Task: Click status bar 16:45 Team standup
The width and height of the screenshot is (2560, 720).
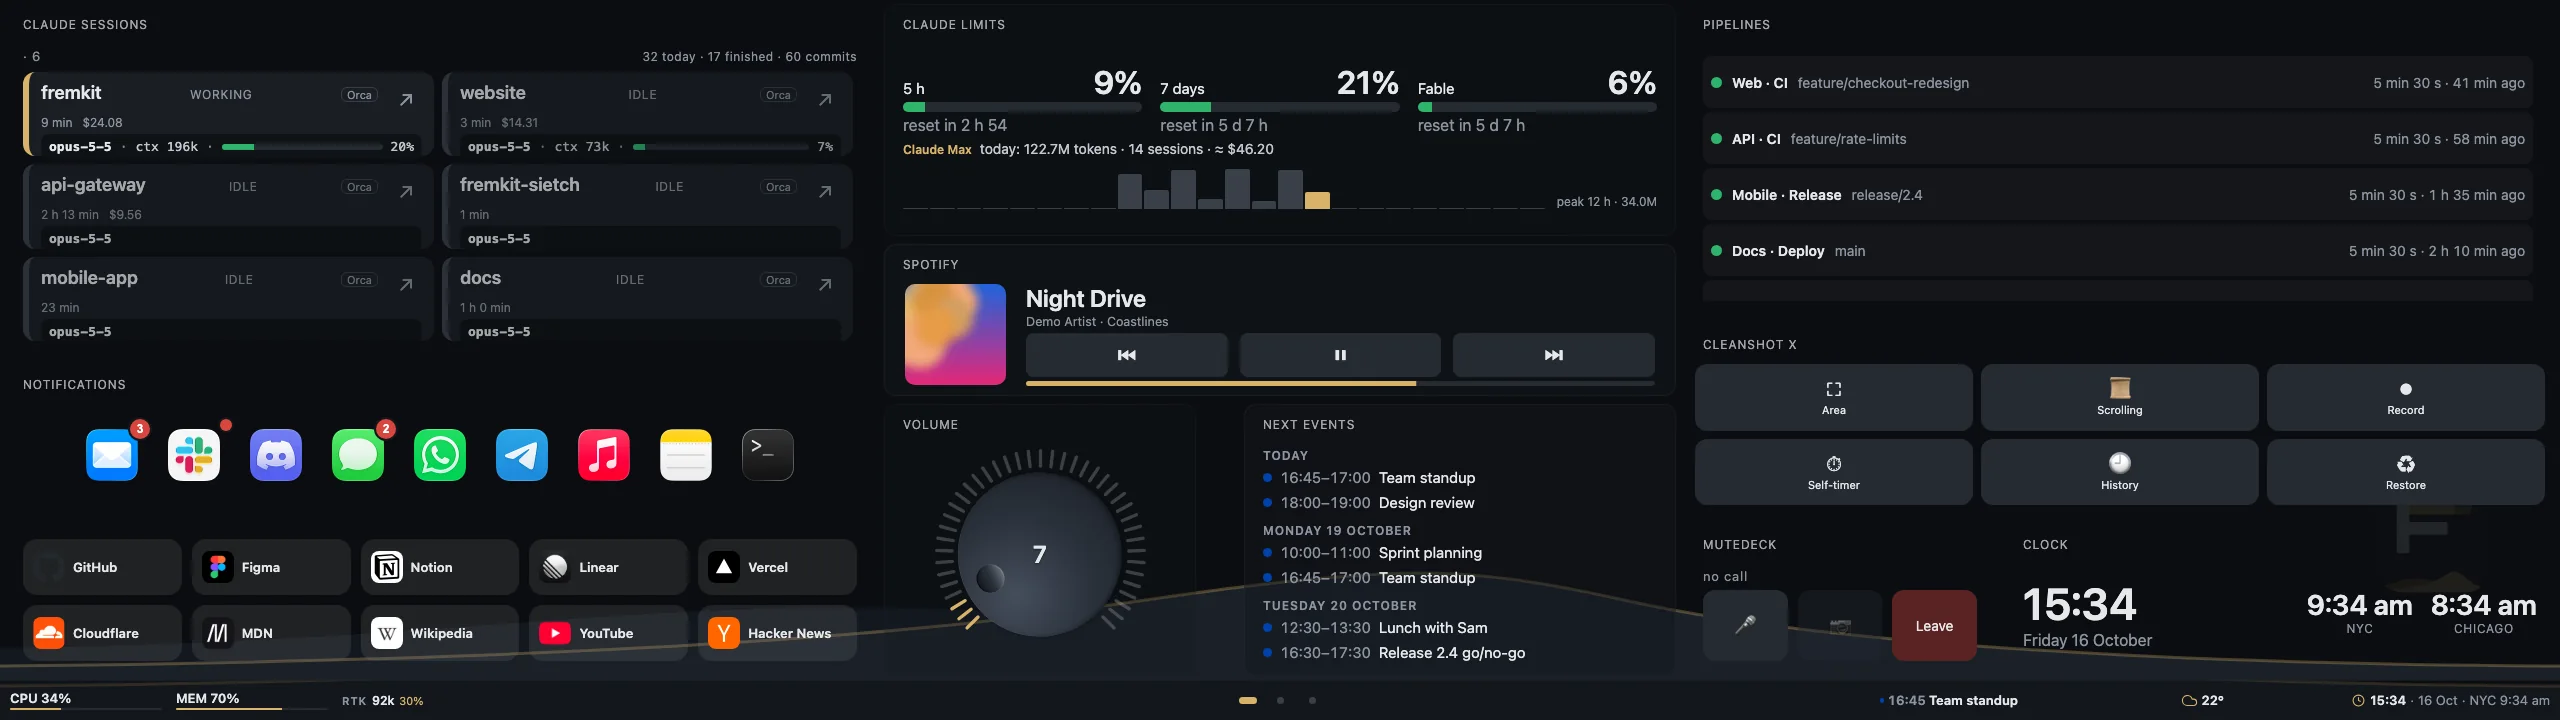Action: (1949, 701)
